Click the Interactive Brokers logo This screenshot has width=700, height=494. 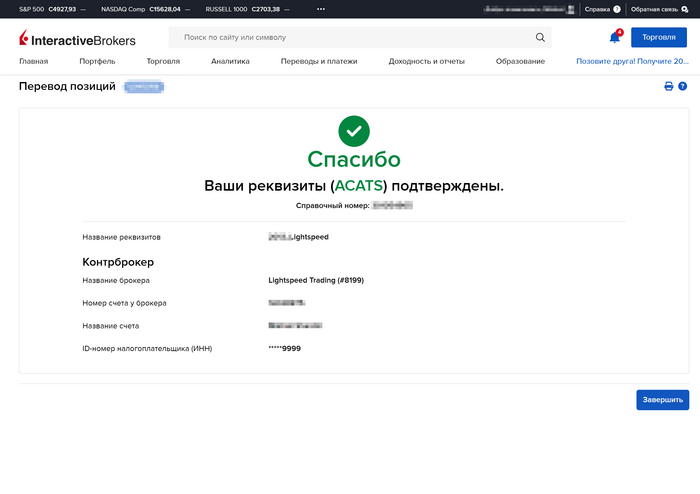tap(77, 38)
